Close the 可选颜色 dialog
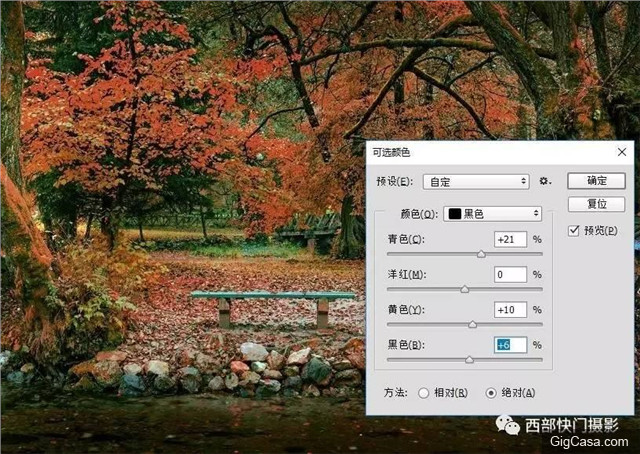The height and width of the screenshot is (454, 640). coord(622,152)
